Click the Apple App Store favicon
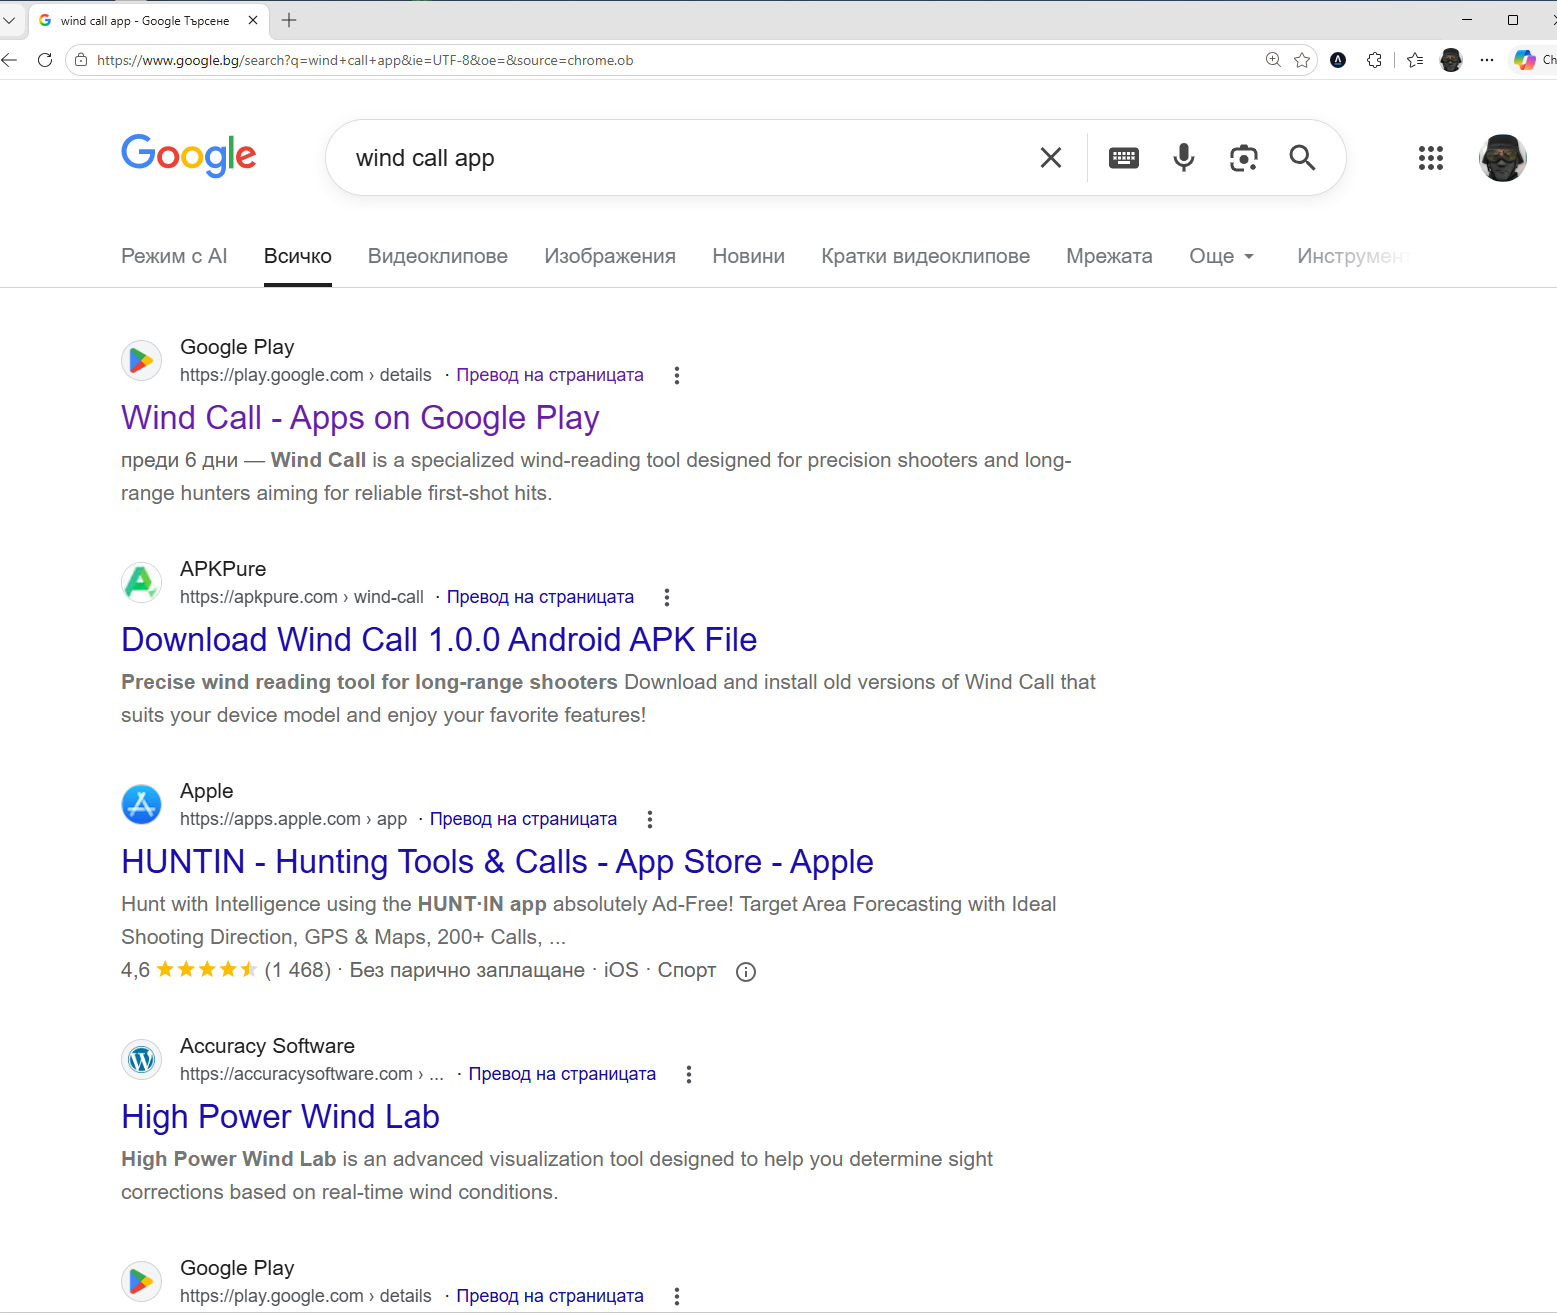 (141, 804)
